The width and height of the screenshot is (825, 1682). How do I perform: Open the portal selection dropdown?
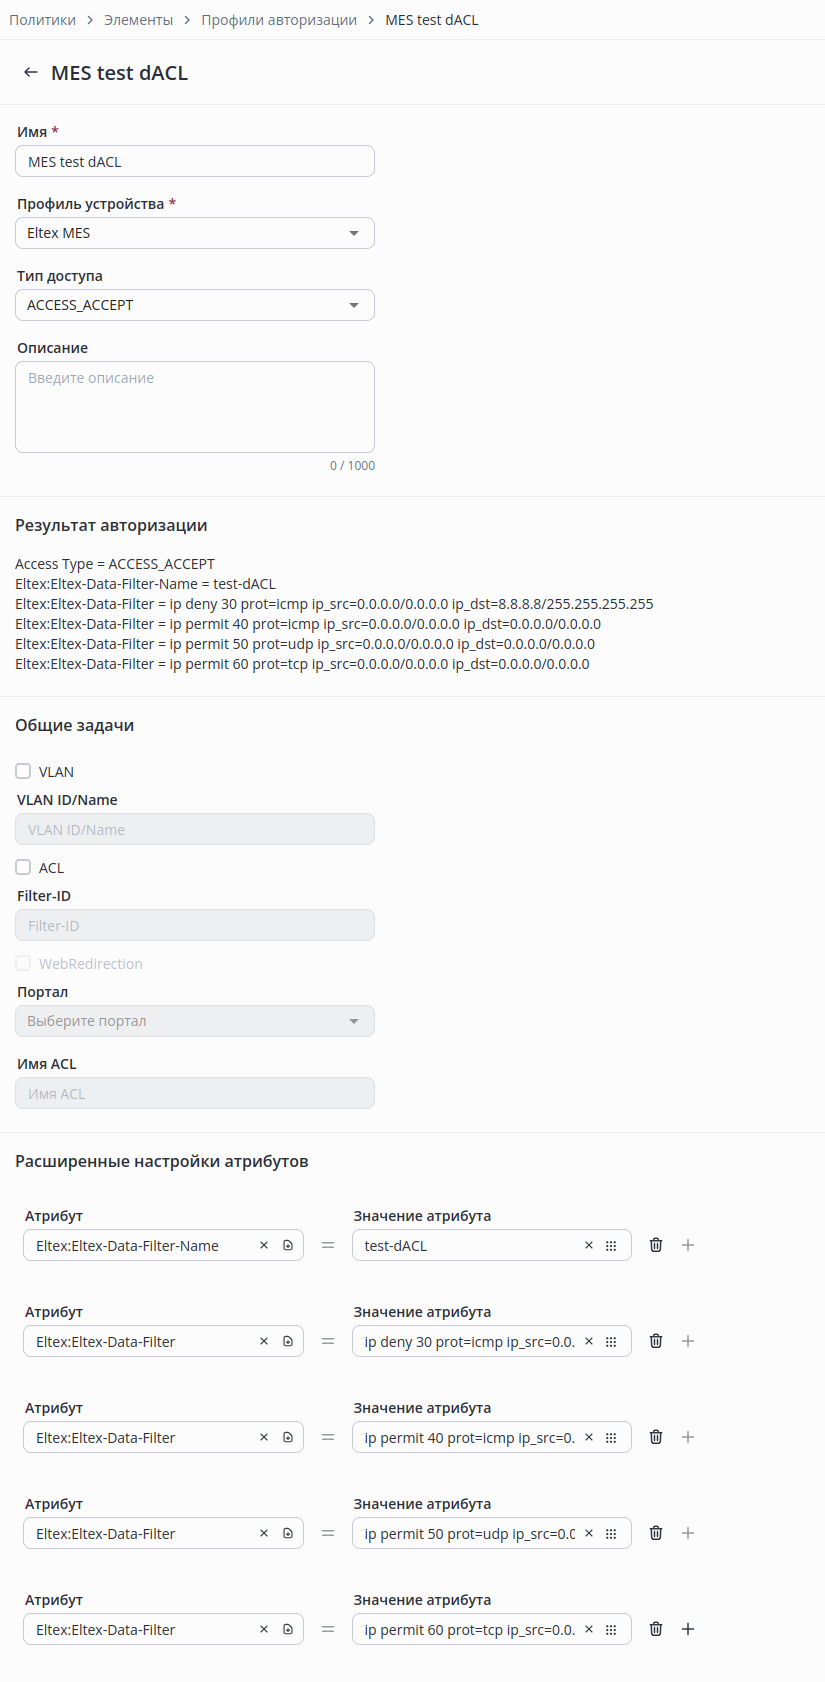pyautogui.click(x=195, y=1021)
